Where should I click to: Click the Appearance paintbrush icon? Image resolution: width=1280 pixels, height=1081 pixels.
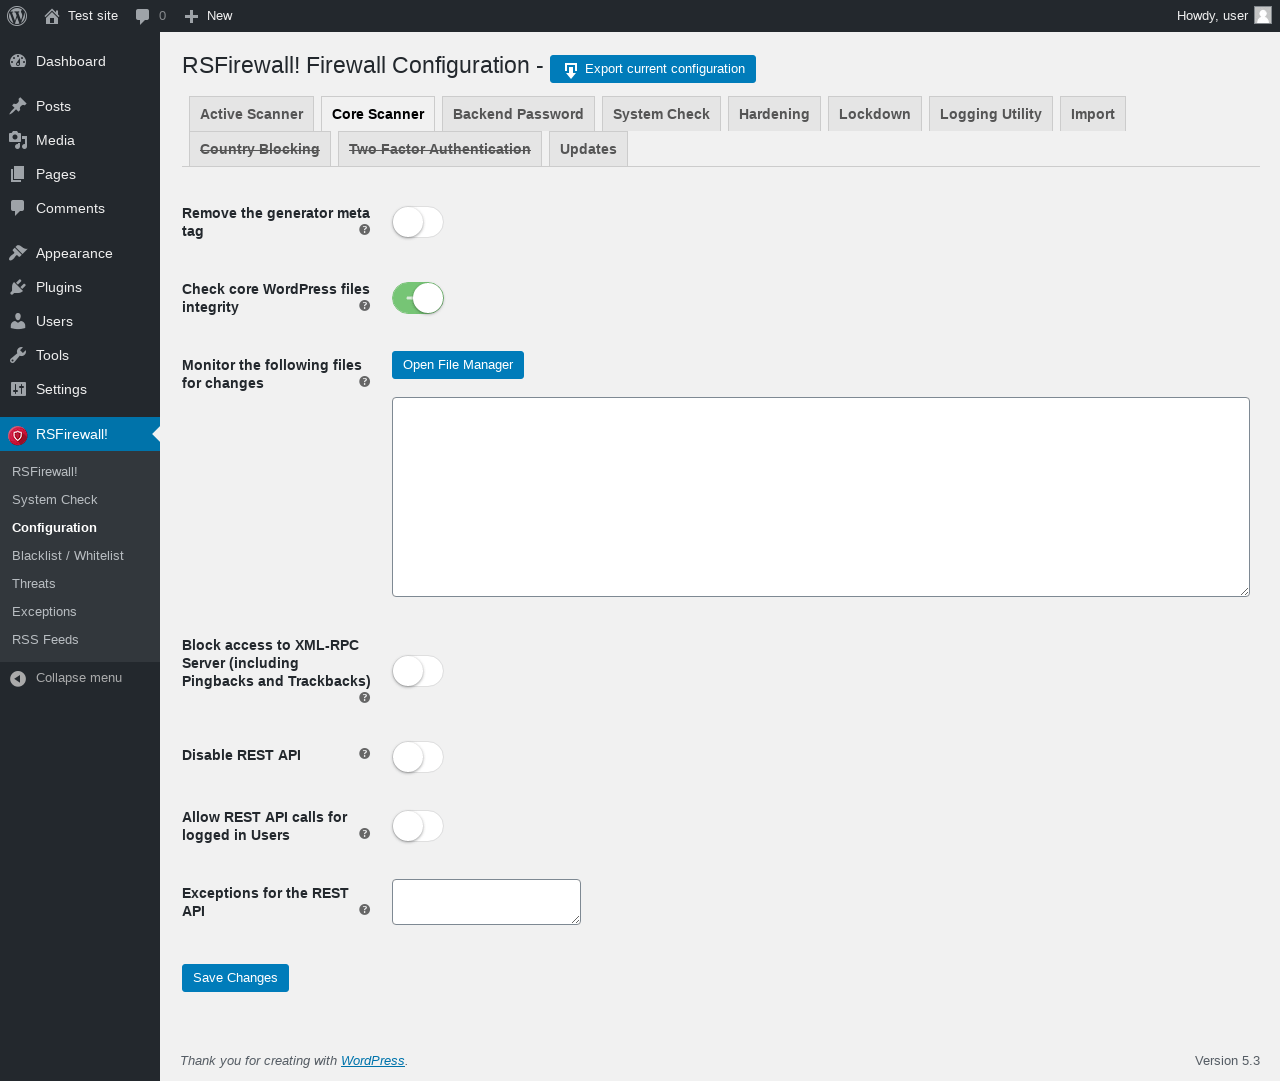(18, 253)
